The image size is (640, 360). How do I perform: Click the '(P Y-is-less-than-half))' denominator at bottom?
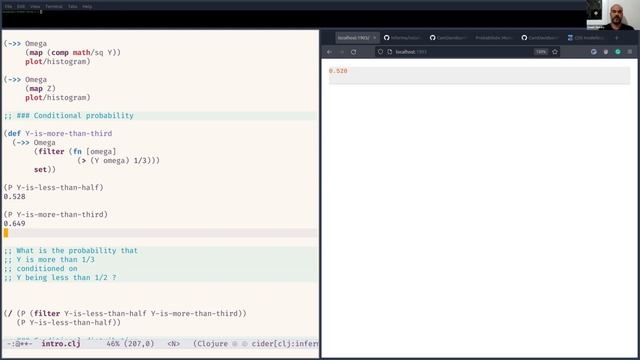(69, 322)
